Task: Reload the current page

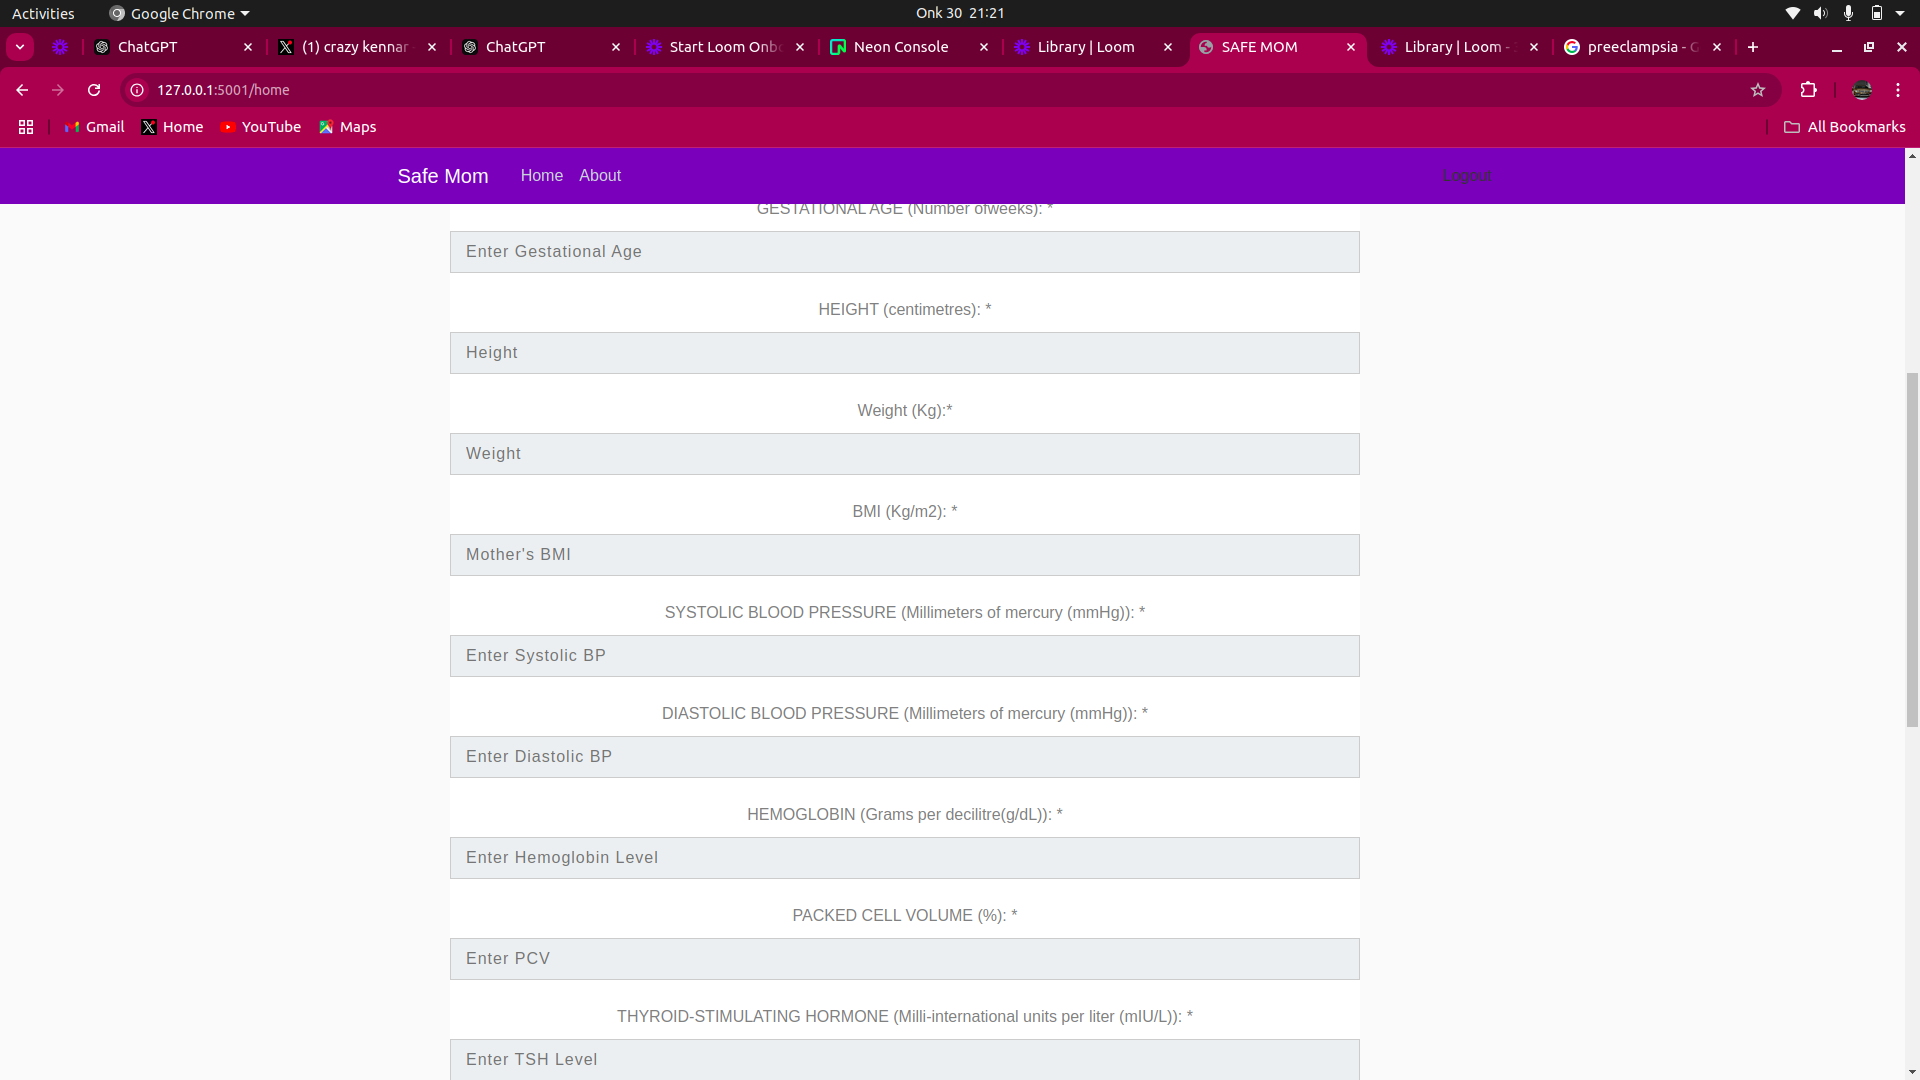Action: click(x=94, y=90)
